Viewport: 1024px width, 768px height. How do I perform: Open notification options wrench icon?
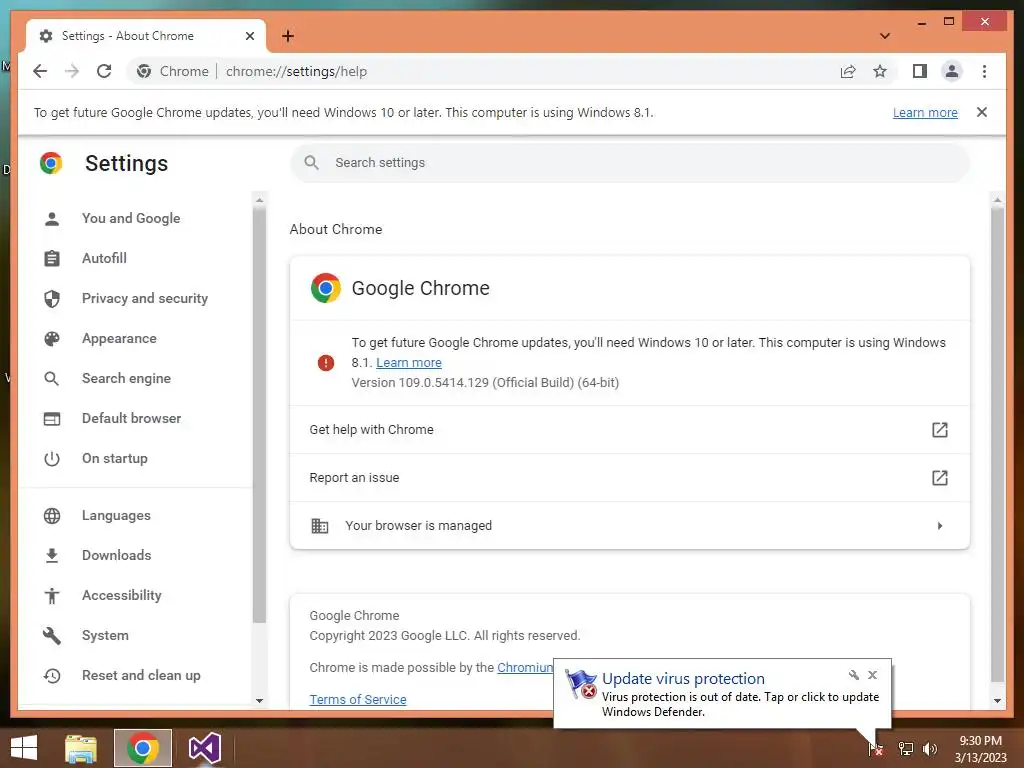click(854, 675)
